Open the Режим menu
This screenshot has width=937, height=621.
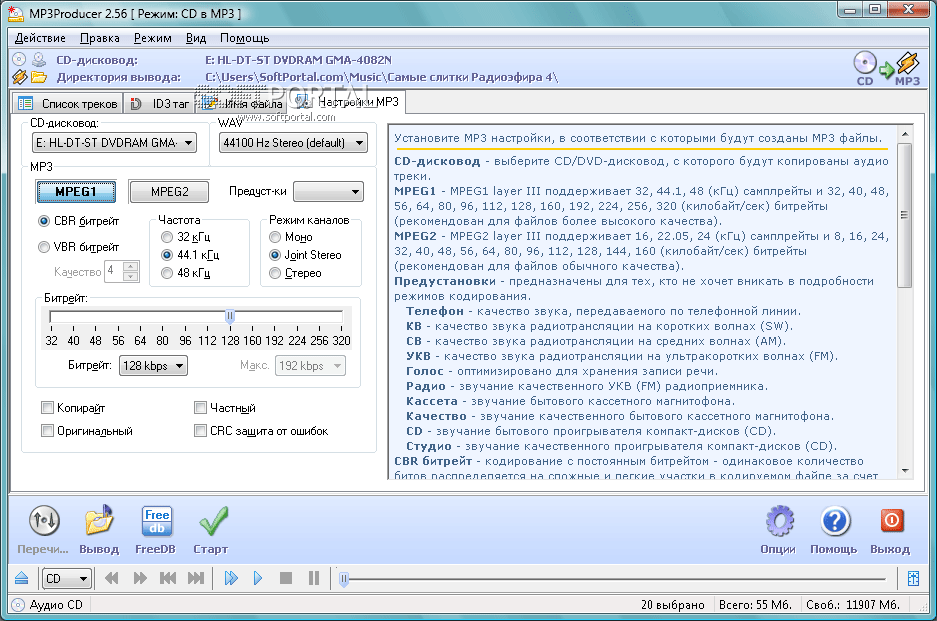pyautogui.click(x=152, y=38)
